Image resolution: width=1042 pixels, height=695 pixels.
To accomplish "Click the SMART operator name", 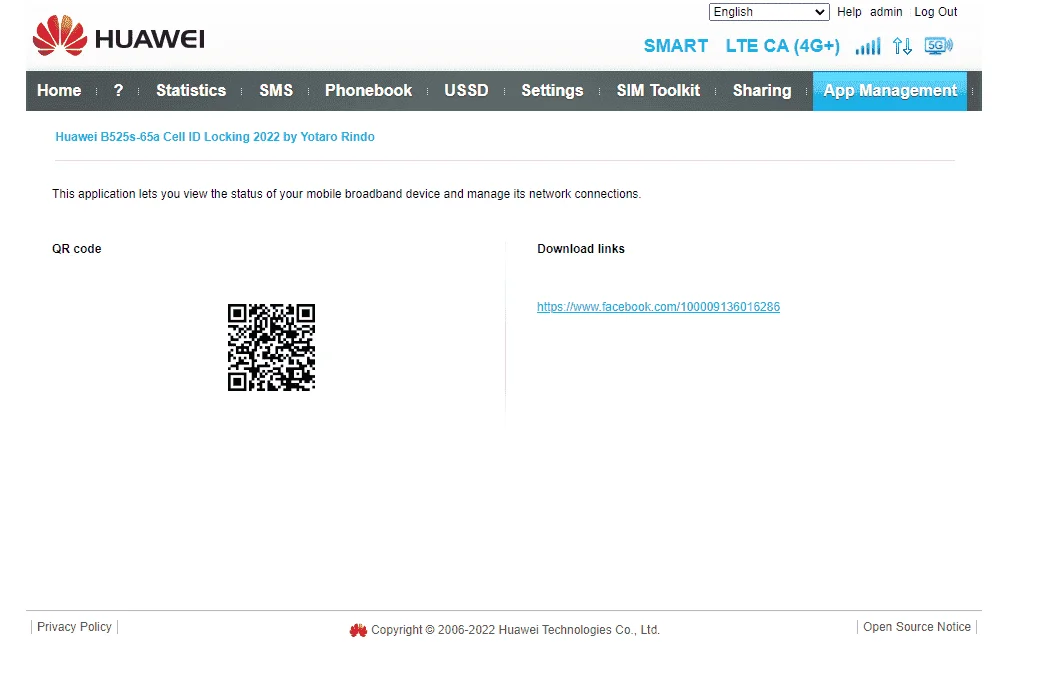I will click(x=675, y=46).
